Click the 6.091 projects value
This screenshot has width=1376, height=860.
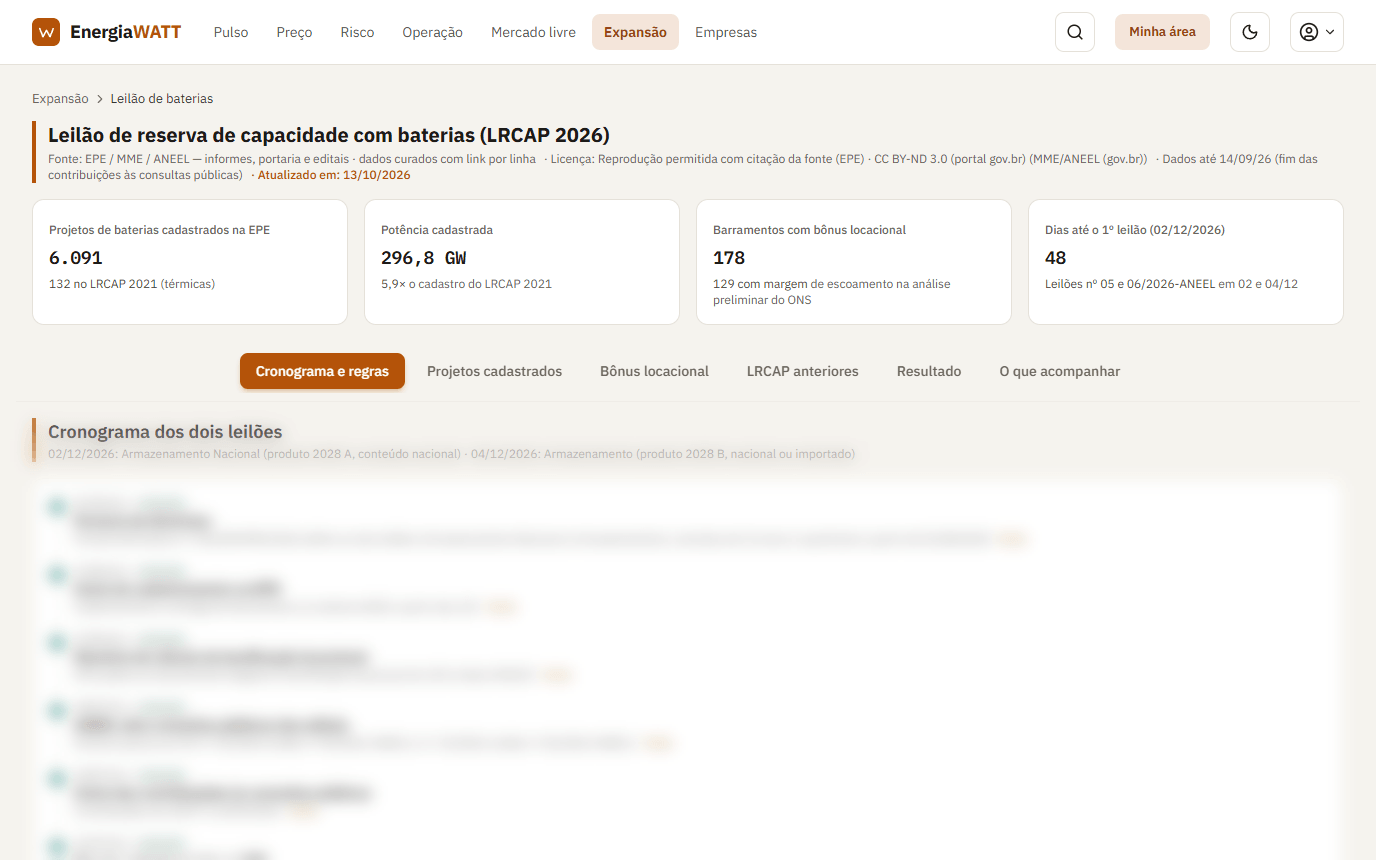coord(75,258)
